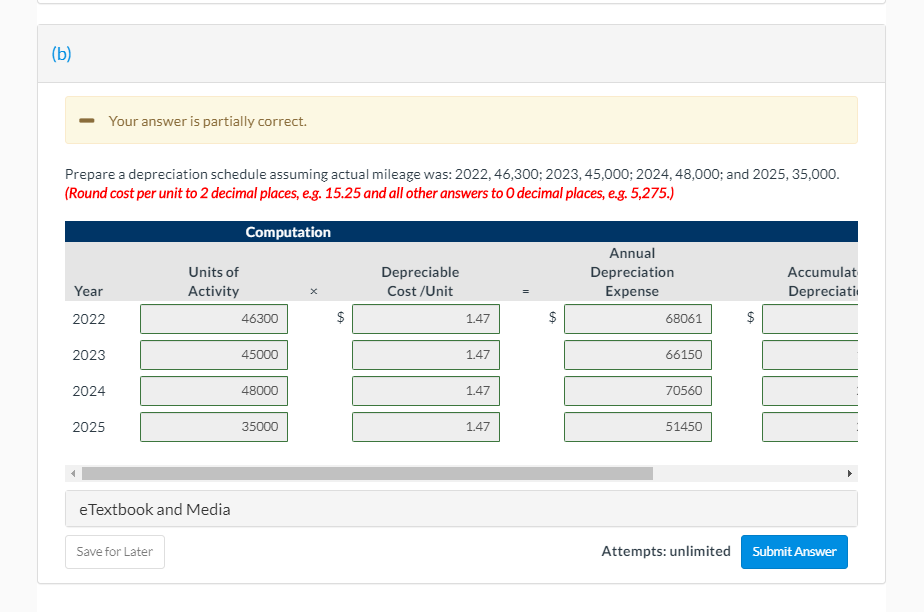Click the horizontal scrollbar thumb under the table
924x612 pixels.
pos(367,474)
